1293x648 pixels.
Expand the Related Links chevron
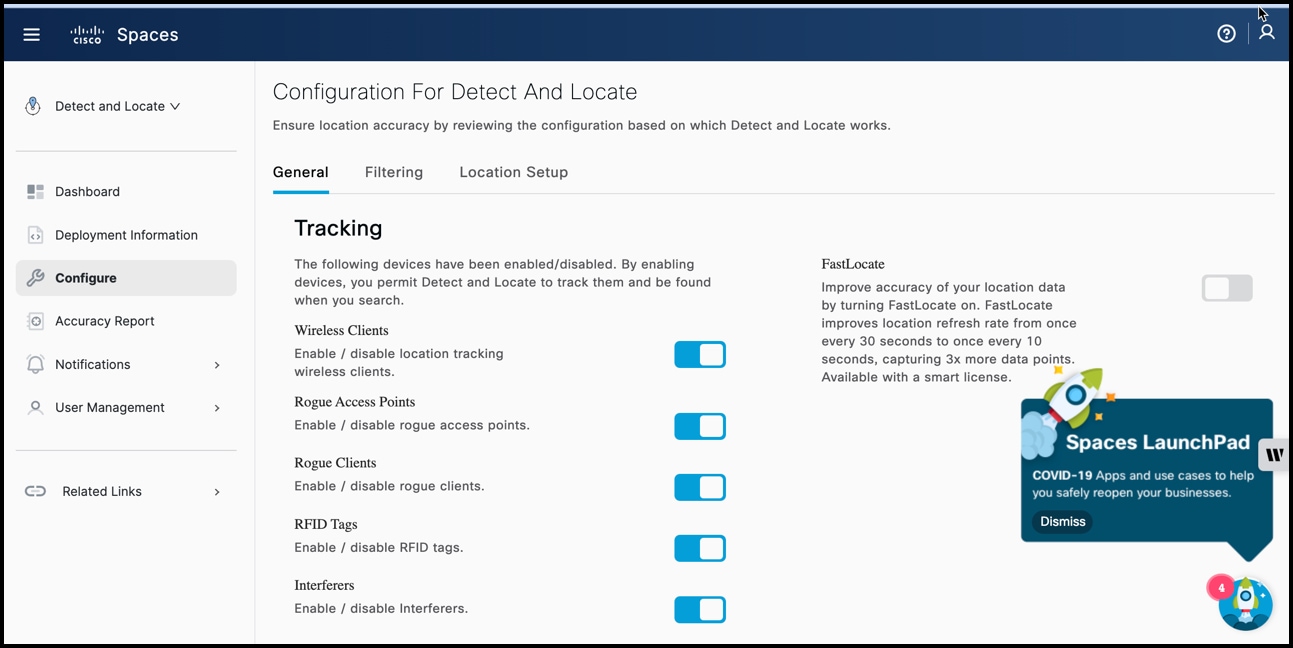[x=217, y=492]
